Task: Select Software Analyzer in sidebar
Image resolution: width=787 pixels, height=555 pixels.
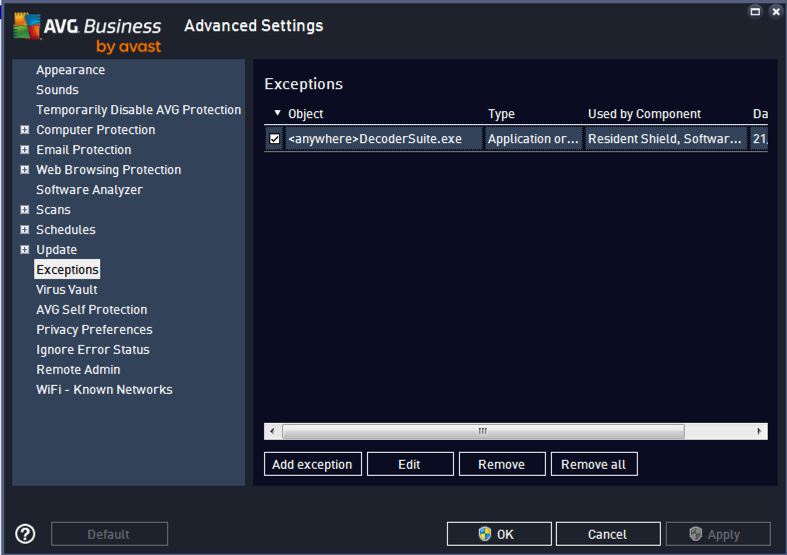Action: click(89, 190)
